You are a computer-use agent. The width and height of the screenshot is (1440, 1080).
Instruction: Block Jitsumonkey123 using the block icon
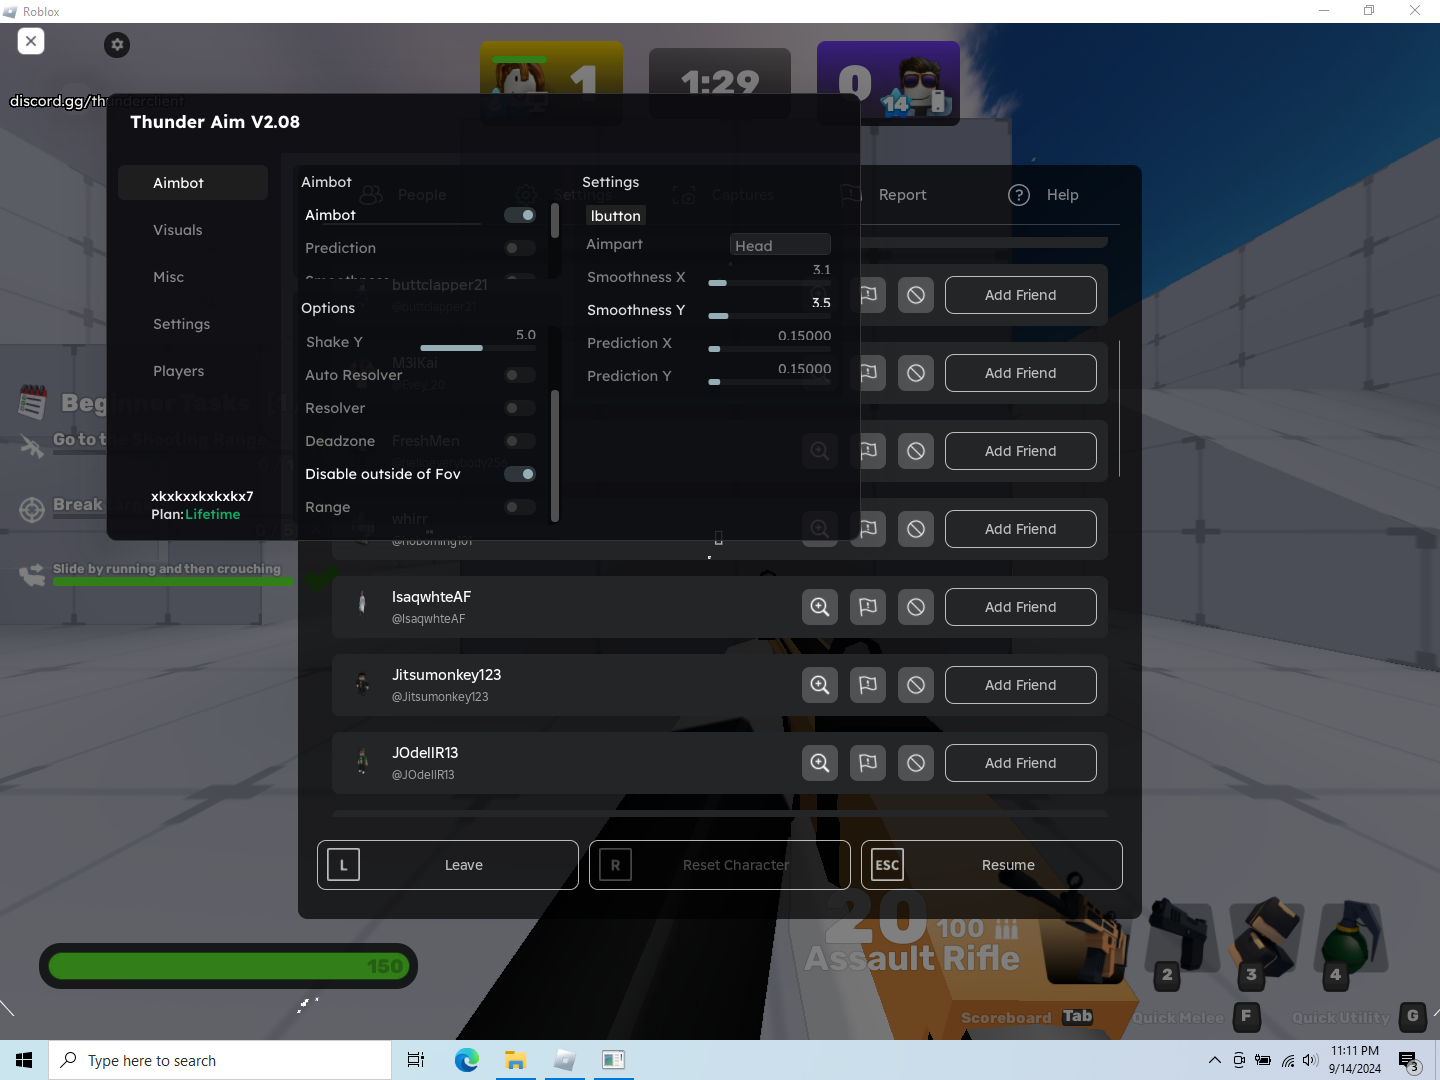[916, 685]
